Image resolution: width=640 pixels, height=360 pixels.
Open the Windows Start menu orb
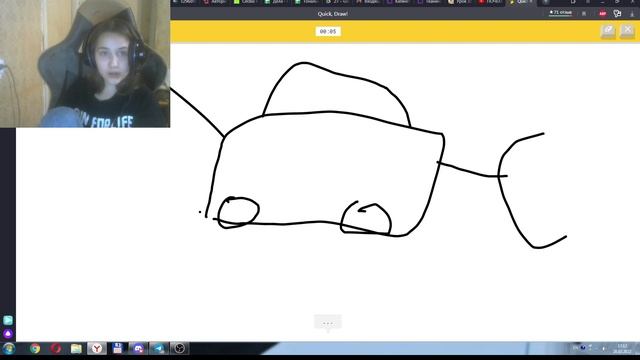(9, 349)
